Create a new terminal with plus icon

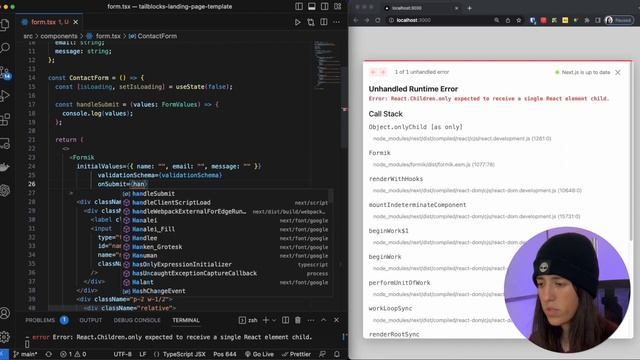[266, 320]
